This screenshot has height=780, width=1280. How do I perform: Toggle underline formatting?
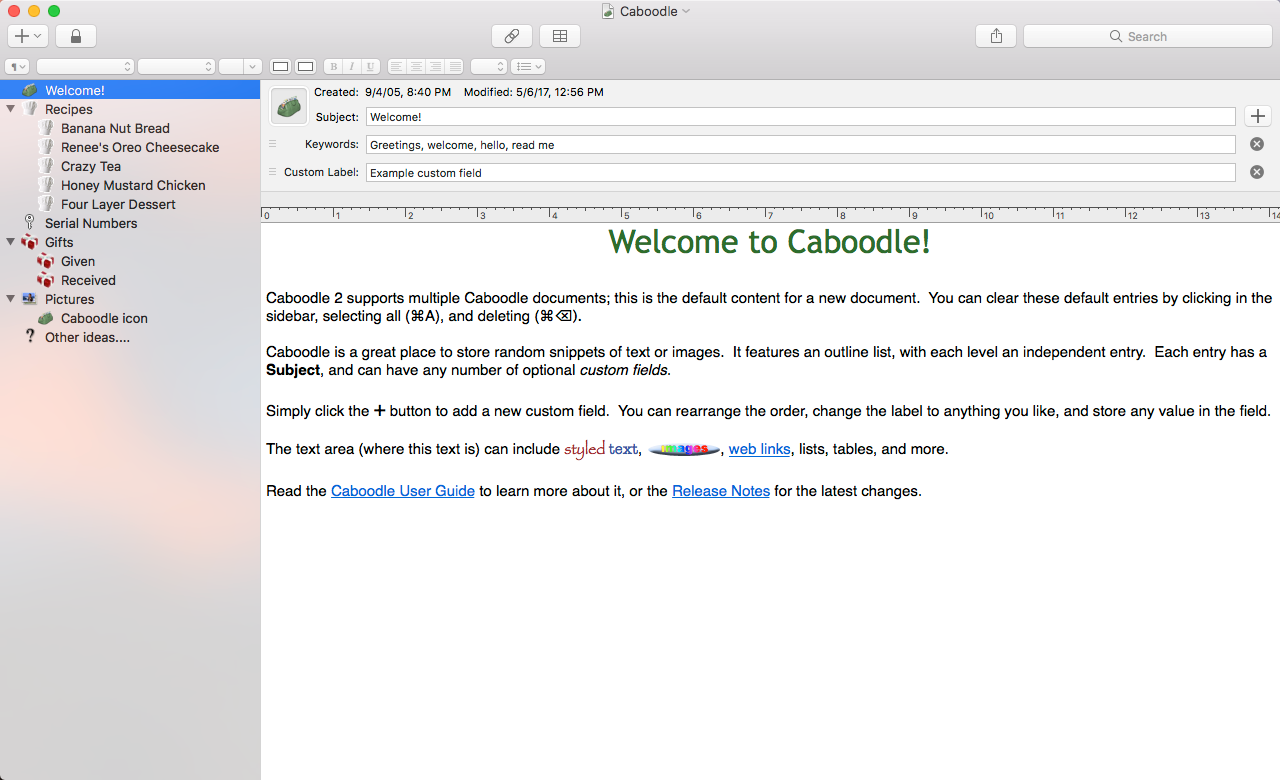coord(371,67)
